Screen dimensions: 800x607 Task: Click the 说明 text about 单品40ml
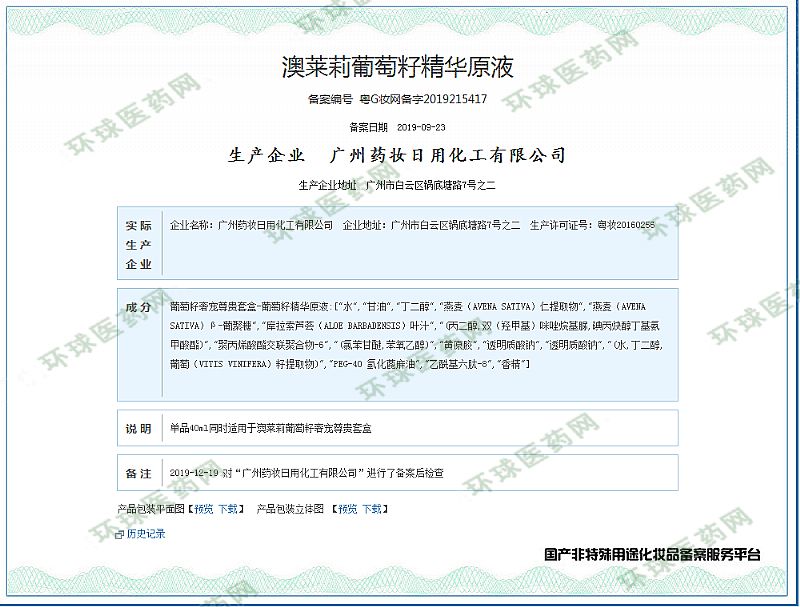(275, 429)
